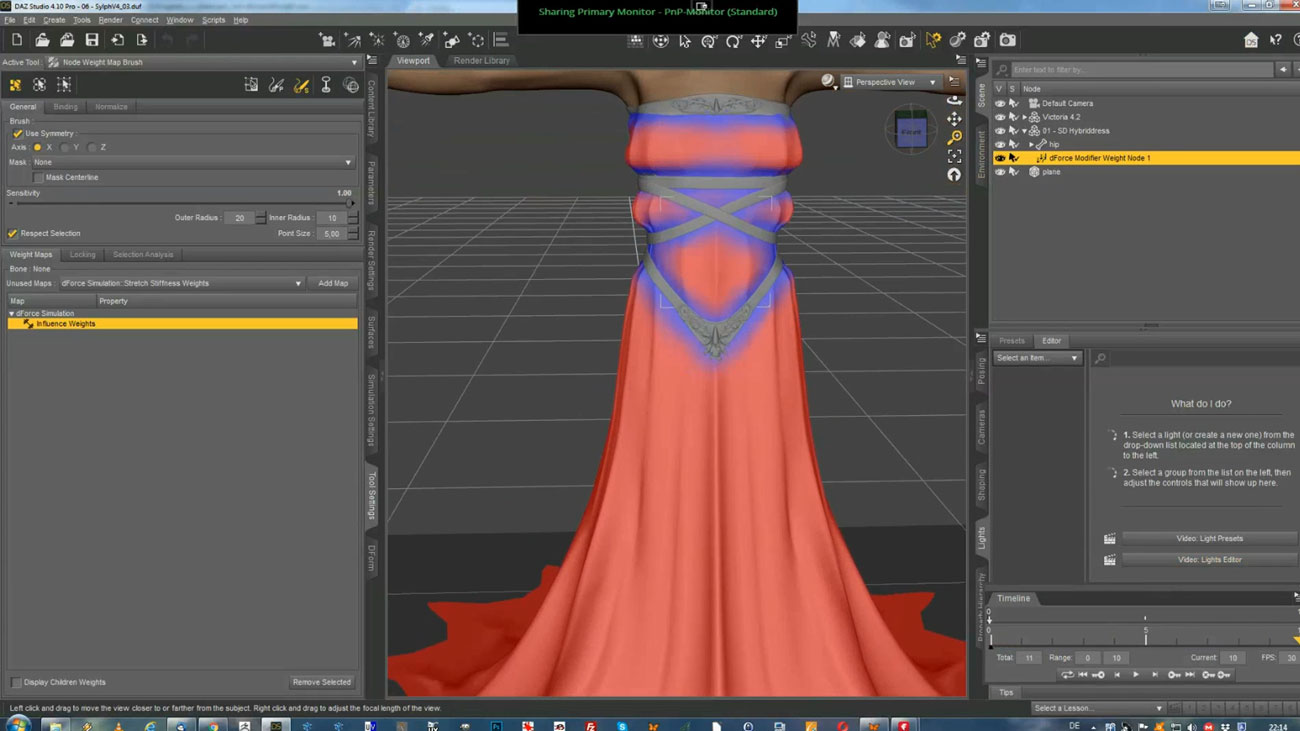Open the Mask dropdown set to None
Viewport: 1300px width, 731px height.
click(193, 162)
